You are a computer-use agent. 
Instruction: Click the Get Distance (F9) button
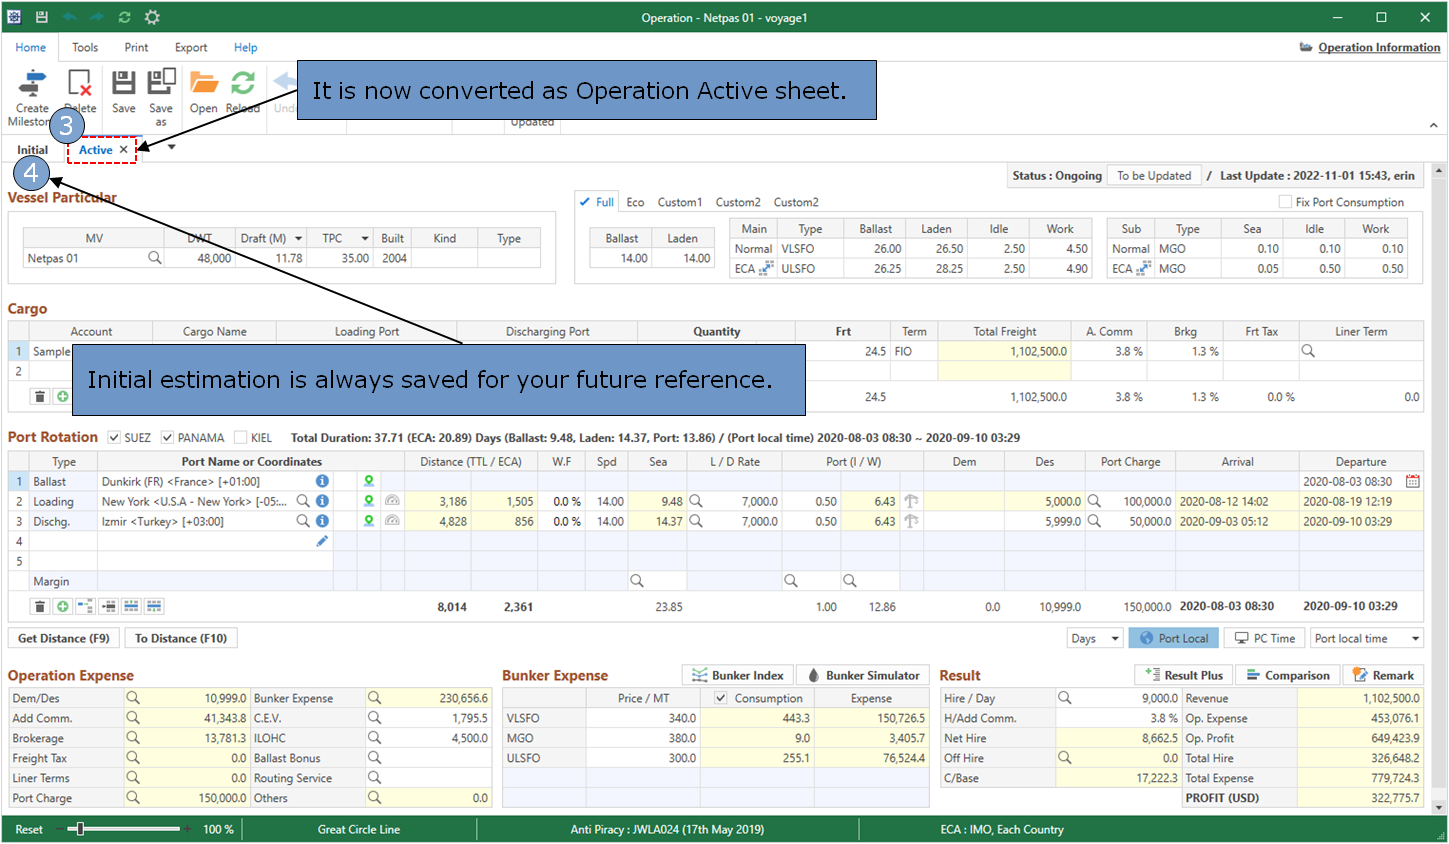click(64, 638)
